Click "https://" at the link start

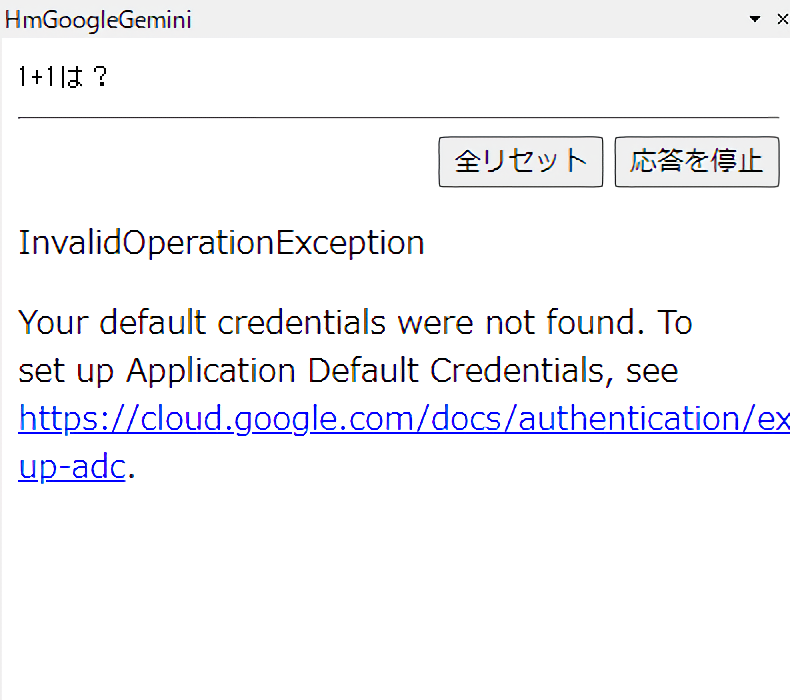(x=76, y=419)
